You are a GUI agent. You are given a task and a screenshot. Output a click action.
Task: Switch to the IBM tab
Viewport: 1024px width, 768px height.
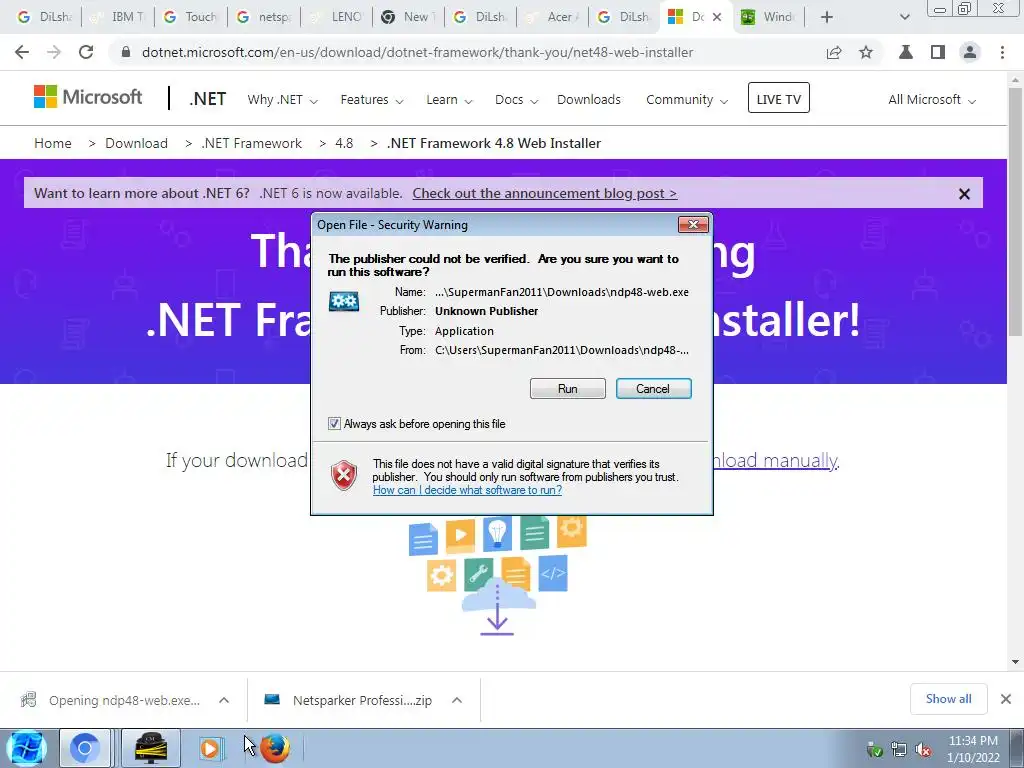coord(119,17)
